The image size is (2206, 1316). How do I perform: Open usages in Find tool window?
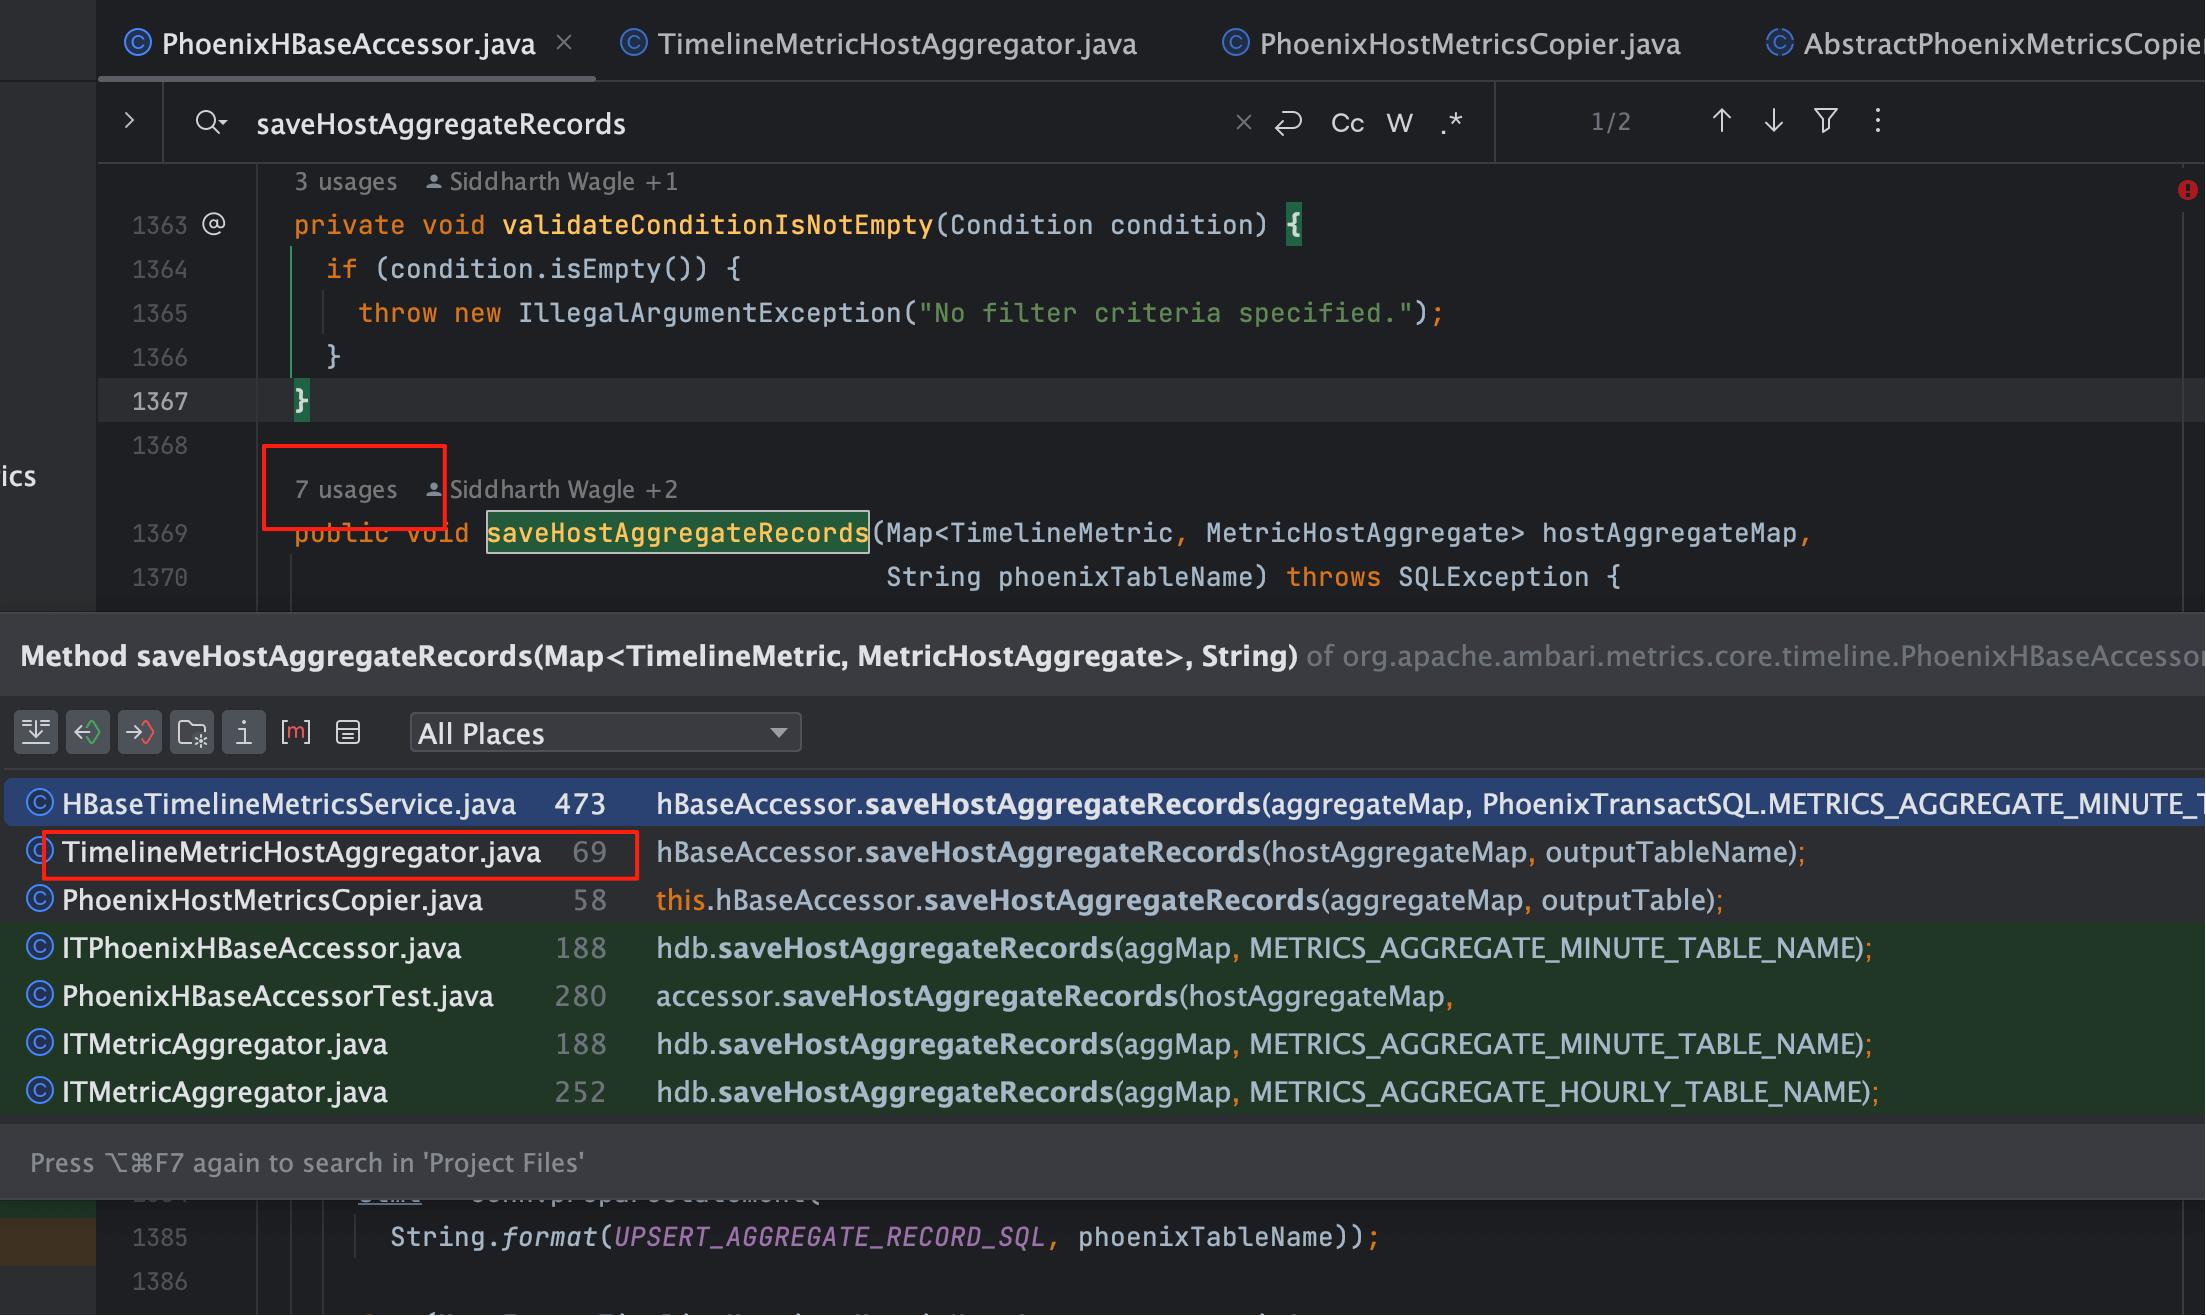[348, 733]
